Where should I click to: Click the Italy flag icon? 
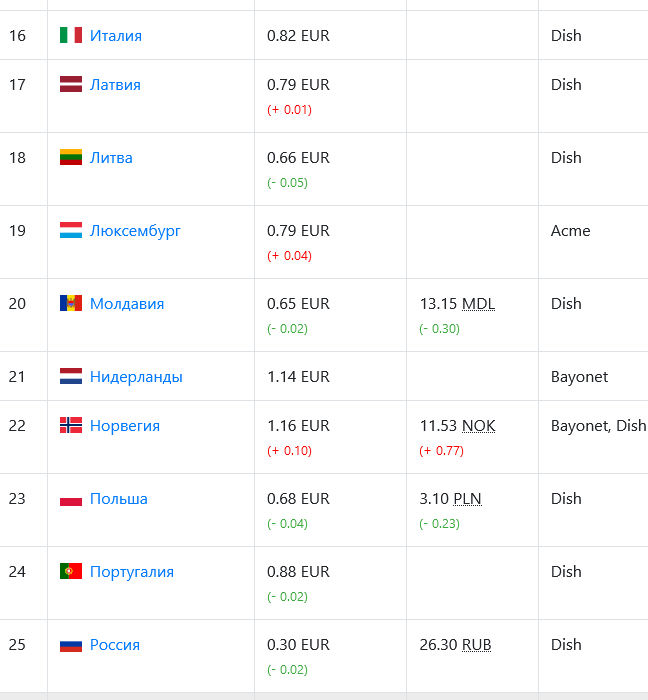pyautogui.click(x=71, y=35)
